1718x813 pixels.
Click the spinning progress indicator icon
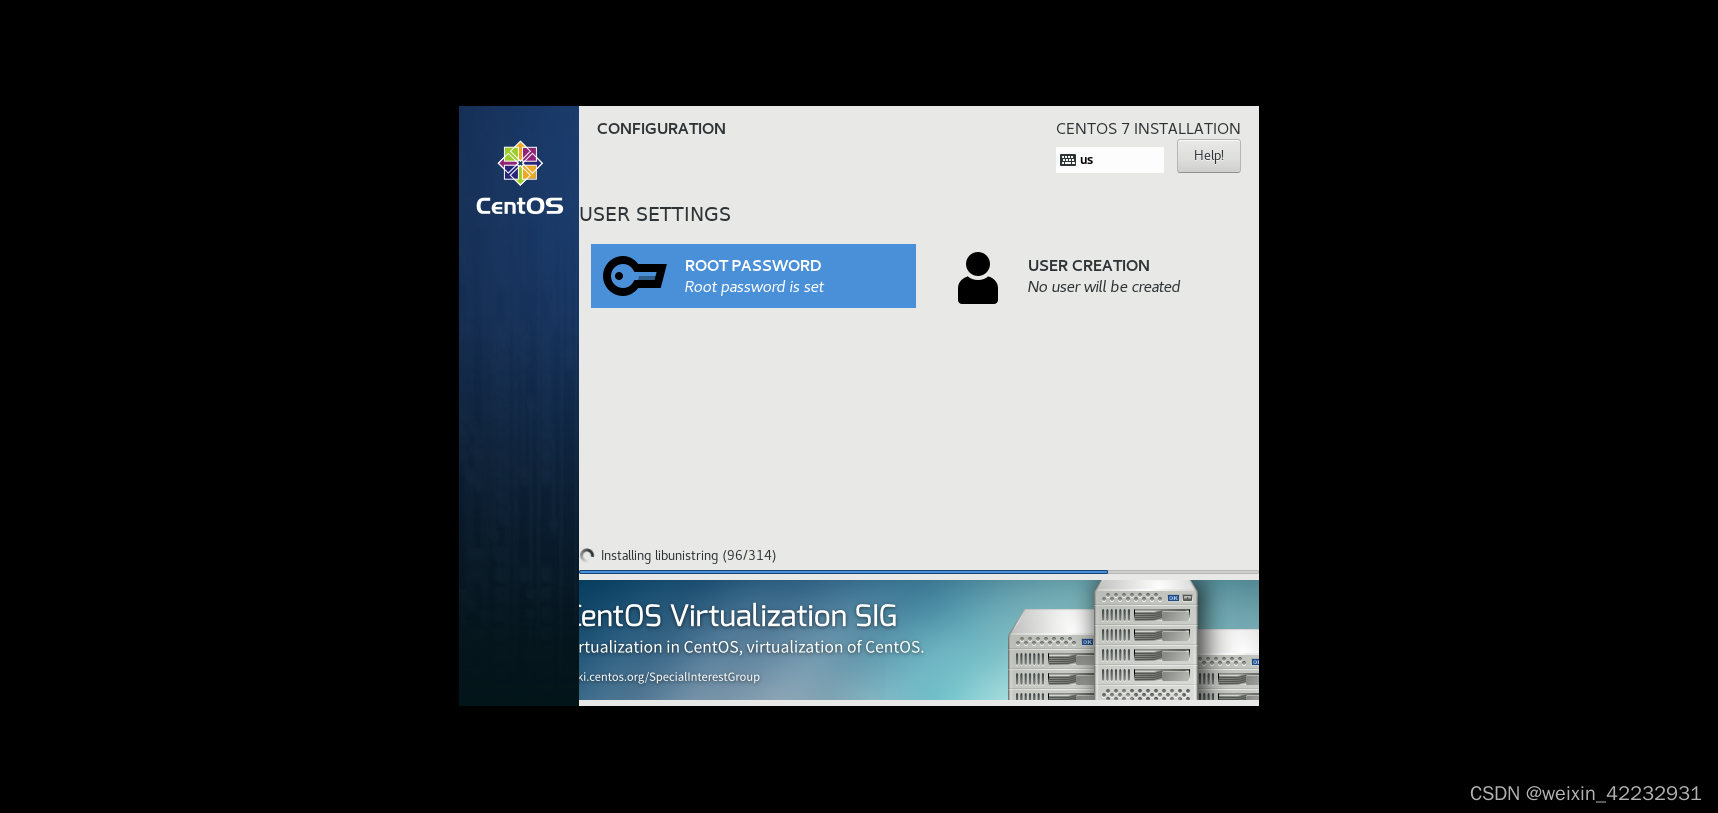tap(587, 555)
